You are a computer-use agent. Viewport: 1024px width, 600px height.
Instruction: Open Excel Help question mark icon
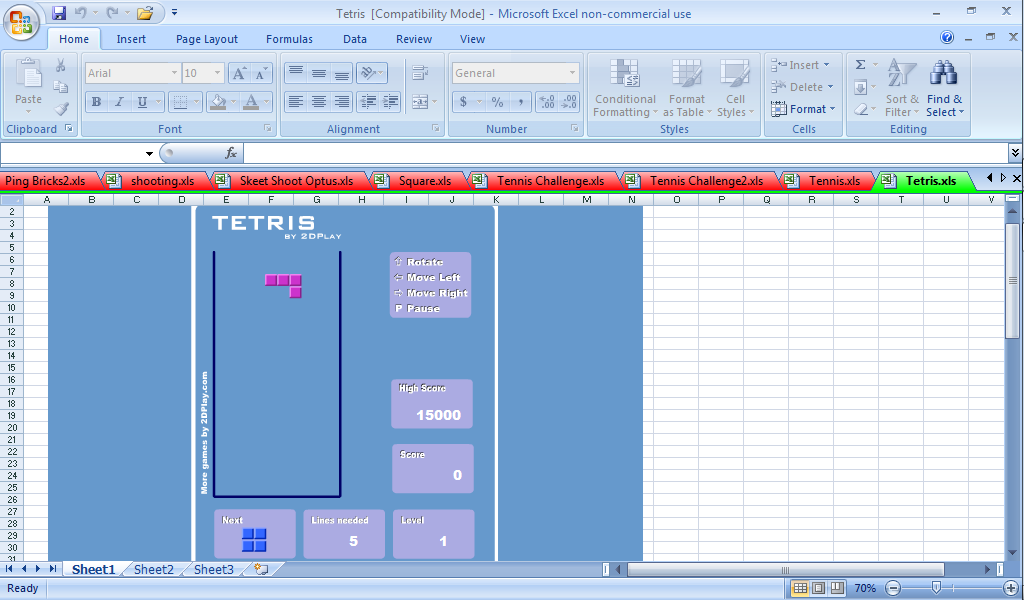click(946, 37)
